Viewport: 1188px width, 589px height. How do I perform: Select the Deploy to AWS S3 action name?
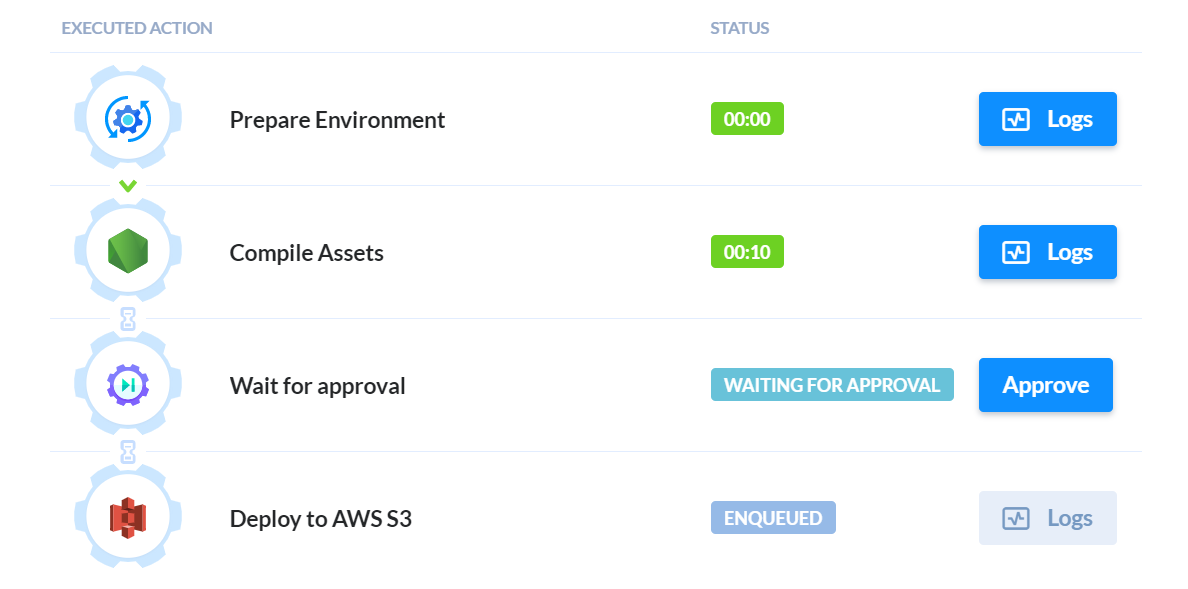[x=320, y=519]
